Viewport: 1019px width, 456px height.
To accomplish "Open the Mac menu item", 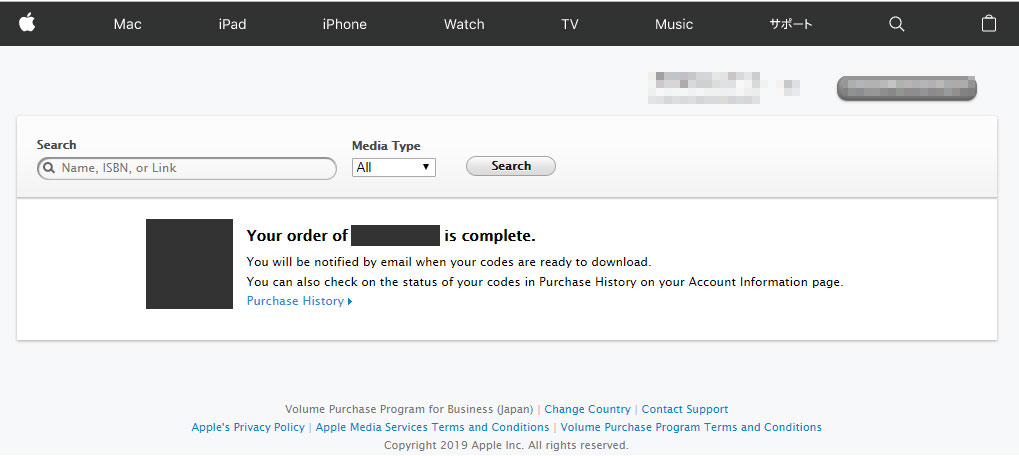I will [127, 24].
